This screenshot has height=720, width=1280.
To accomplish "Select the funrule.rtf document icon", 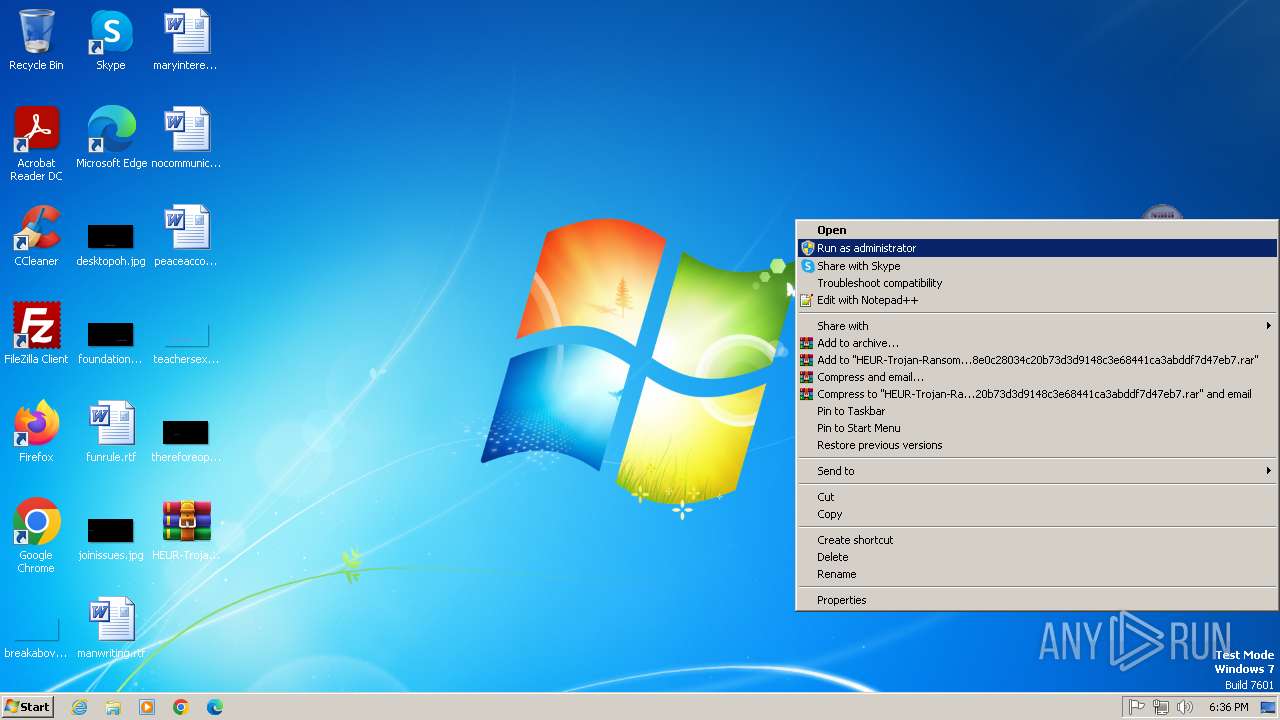I will click(x=111, y=432).
